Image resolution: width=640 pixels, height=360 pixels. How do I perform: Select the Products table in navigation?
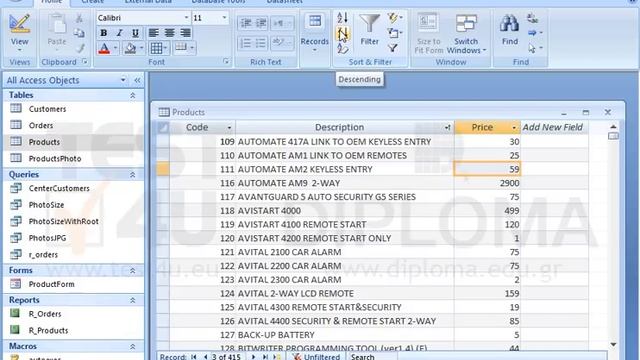pos(44,142)
